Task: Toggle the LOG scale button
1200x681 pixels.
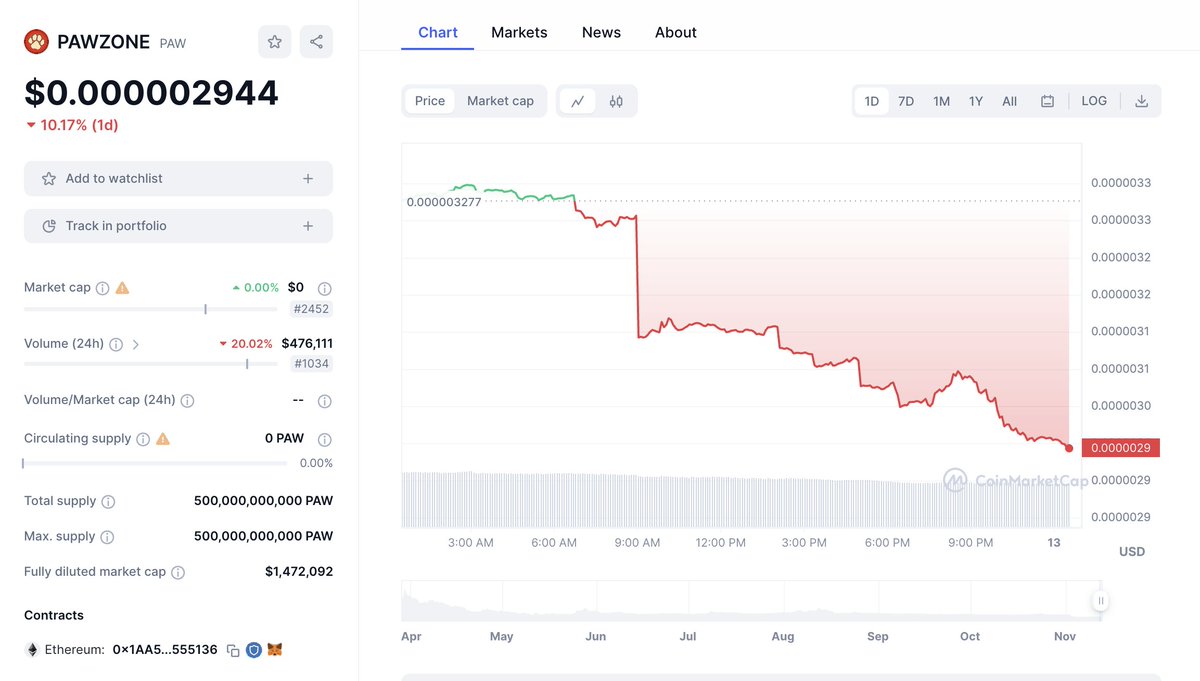Action: 1094,101
